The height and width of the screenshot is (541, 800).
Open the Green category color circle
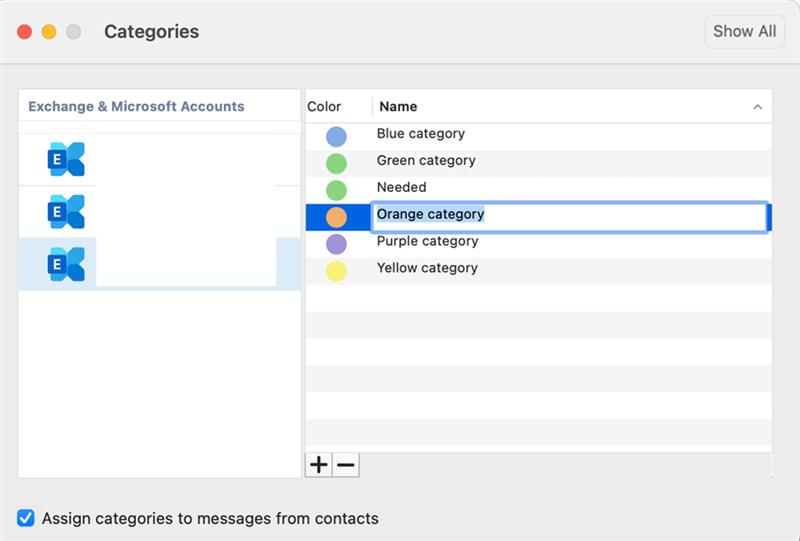tap(336, 163)
